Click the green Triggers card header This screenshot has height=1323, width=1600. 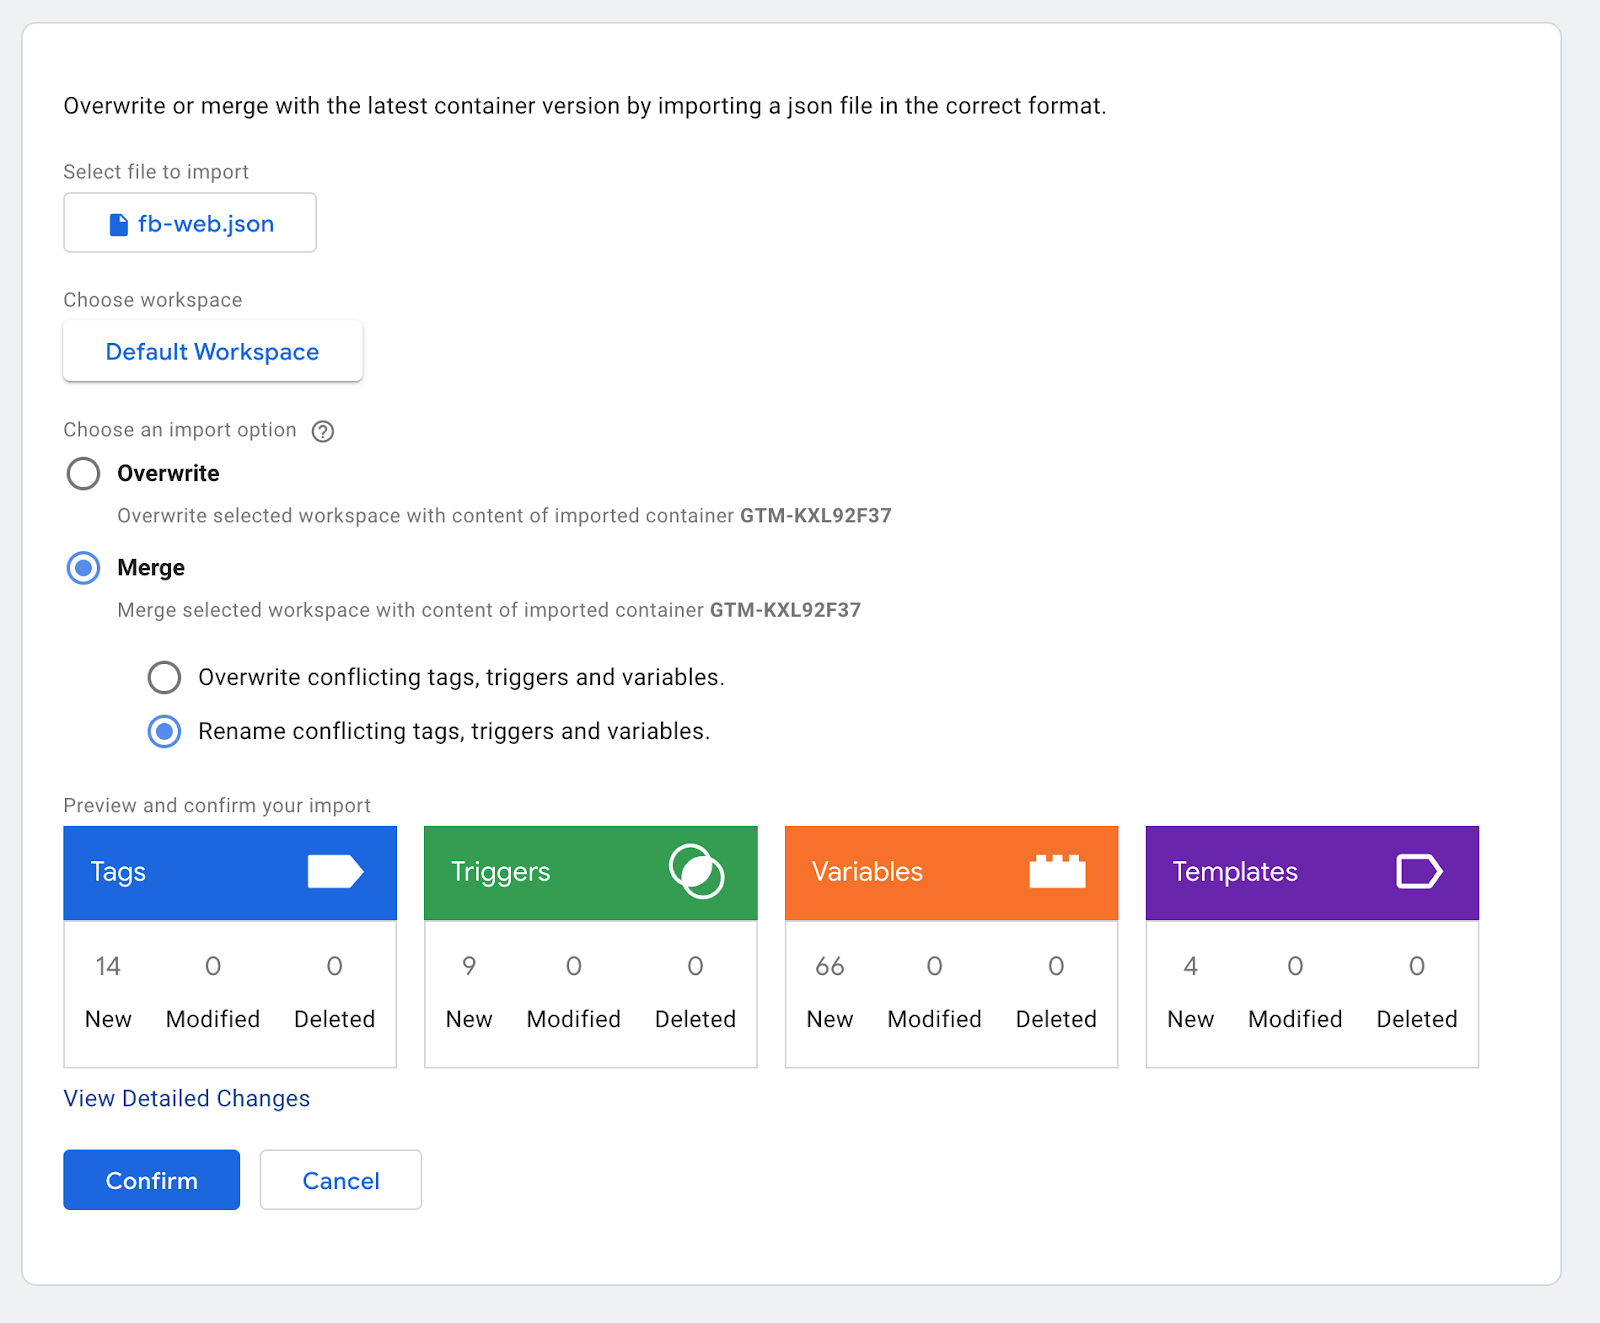[560, 872]
